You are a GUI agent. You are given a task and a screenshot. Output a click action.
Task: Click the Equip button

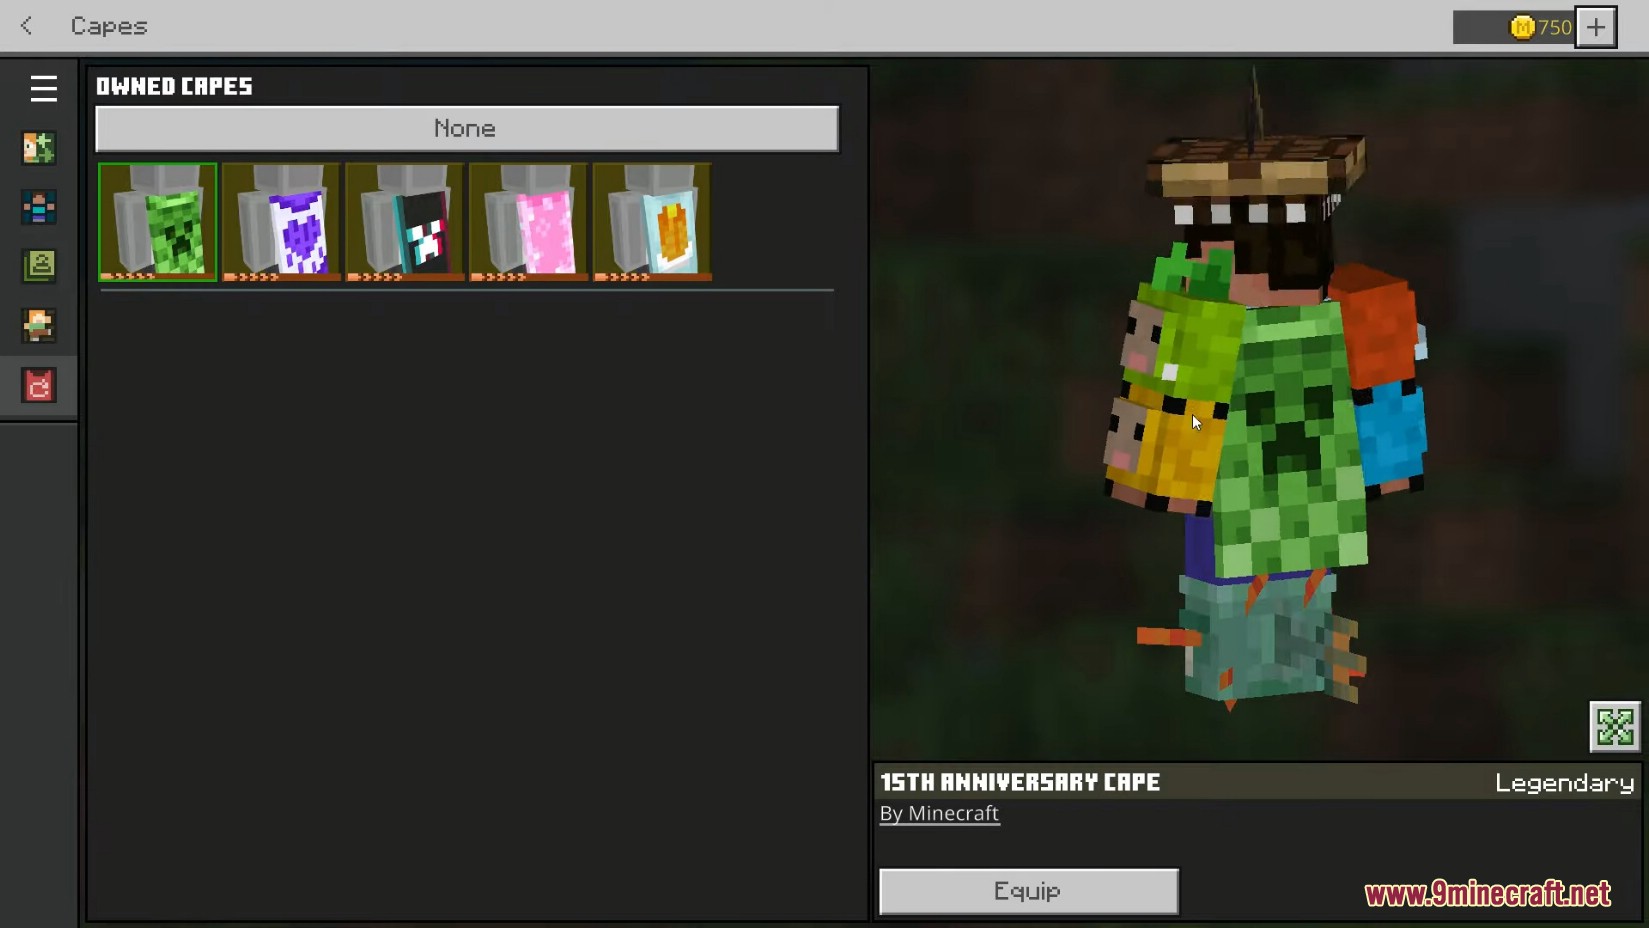point(1029,891)
